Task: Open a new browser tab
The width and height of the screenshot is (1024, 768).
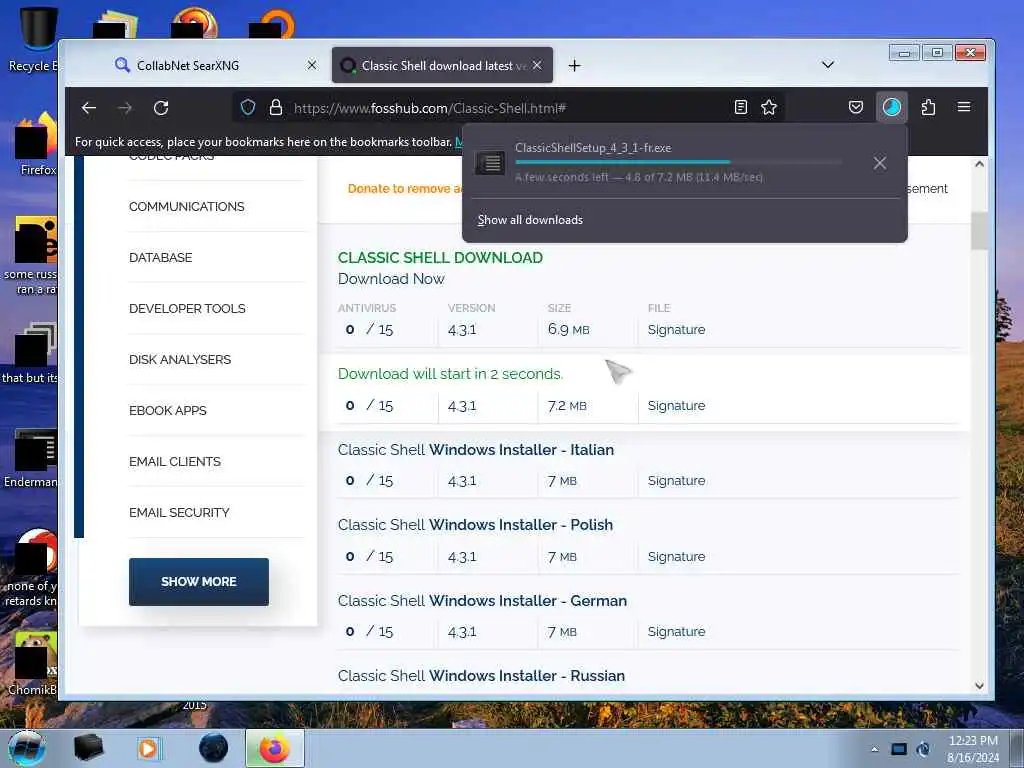Action: pos(574,65)
